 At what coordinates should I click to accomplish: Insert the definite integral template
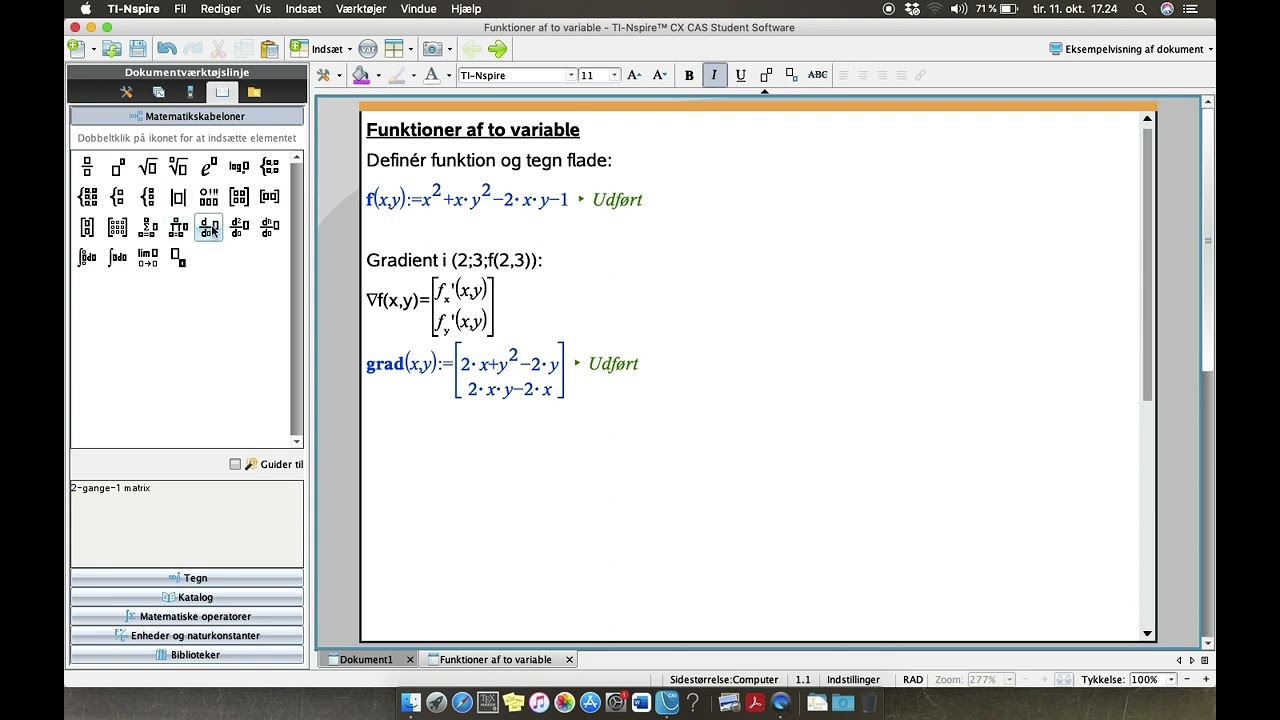point(87,258)
